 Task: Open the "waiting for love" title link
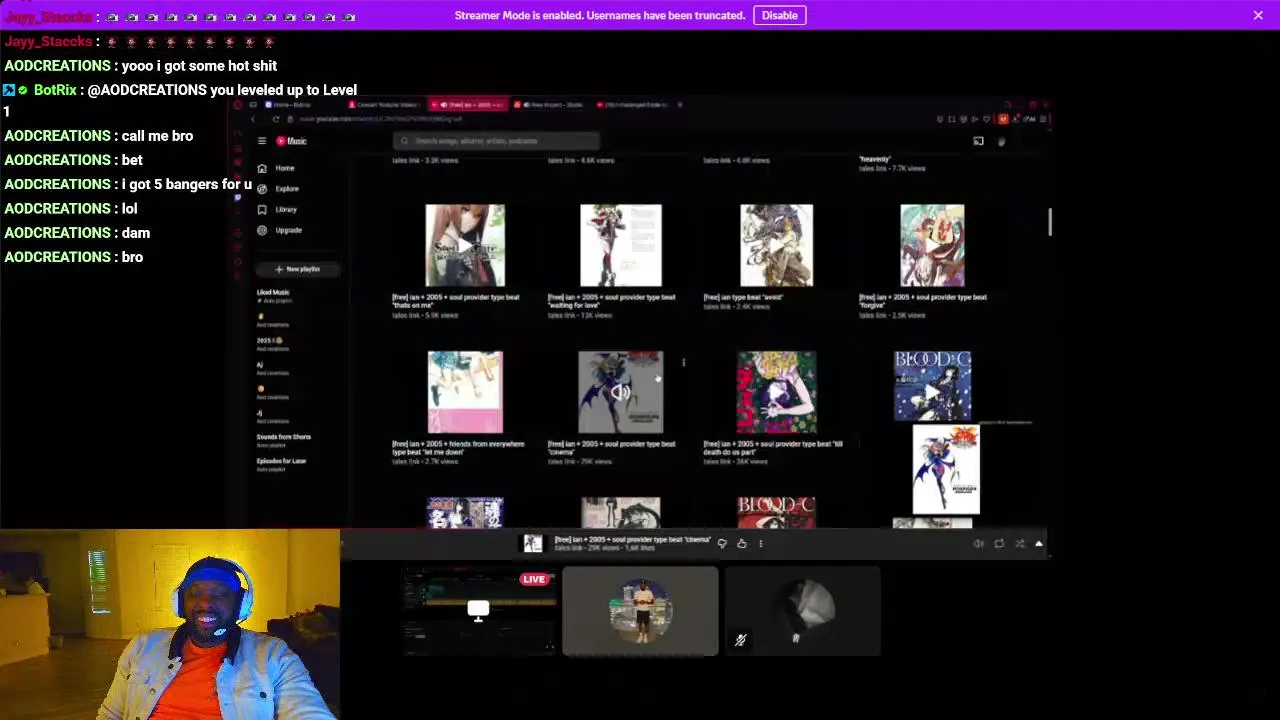(x=612, y=301)
